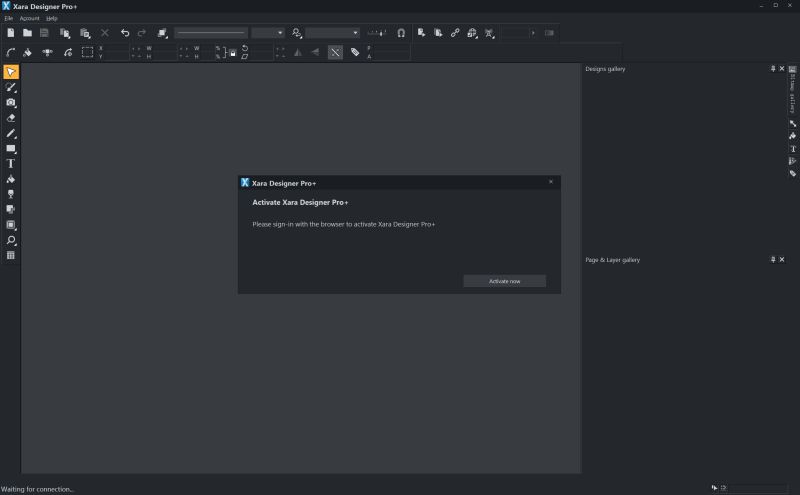Close the Designs gallery panel
This screenshot has width=800, height=495.
point(782,68)
